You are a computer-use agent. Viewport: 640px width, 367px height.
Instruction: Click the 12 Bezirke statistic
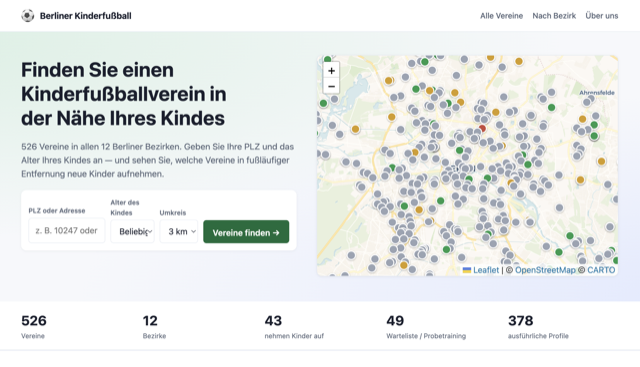click(154, 327)
